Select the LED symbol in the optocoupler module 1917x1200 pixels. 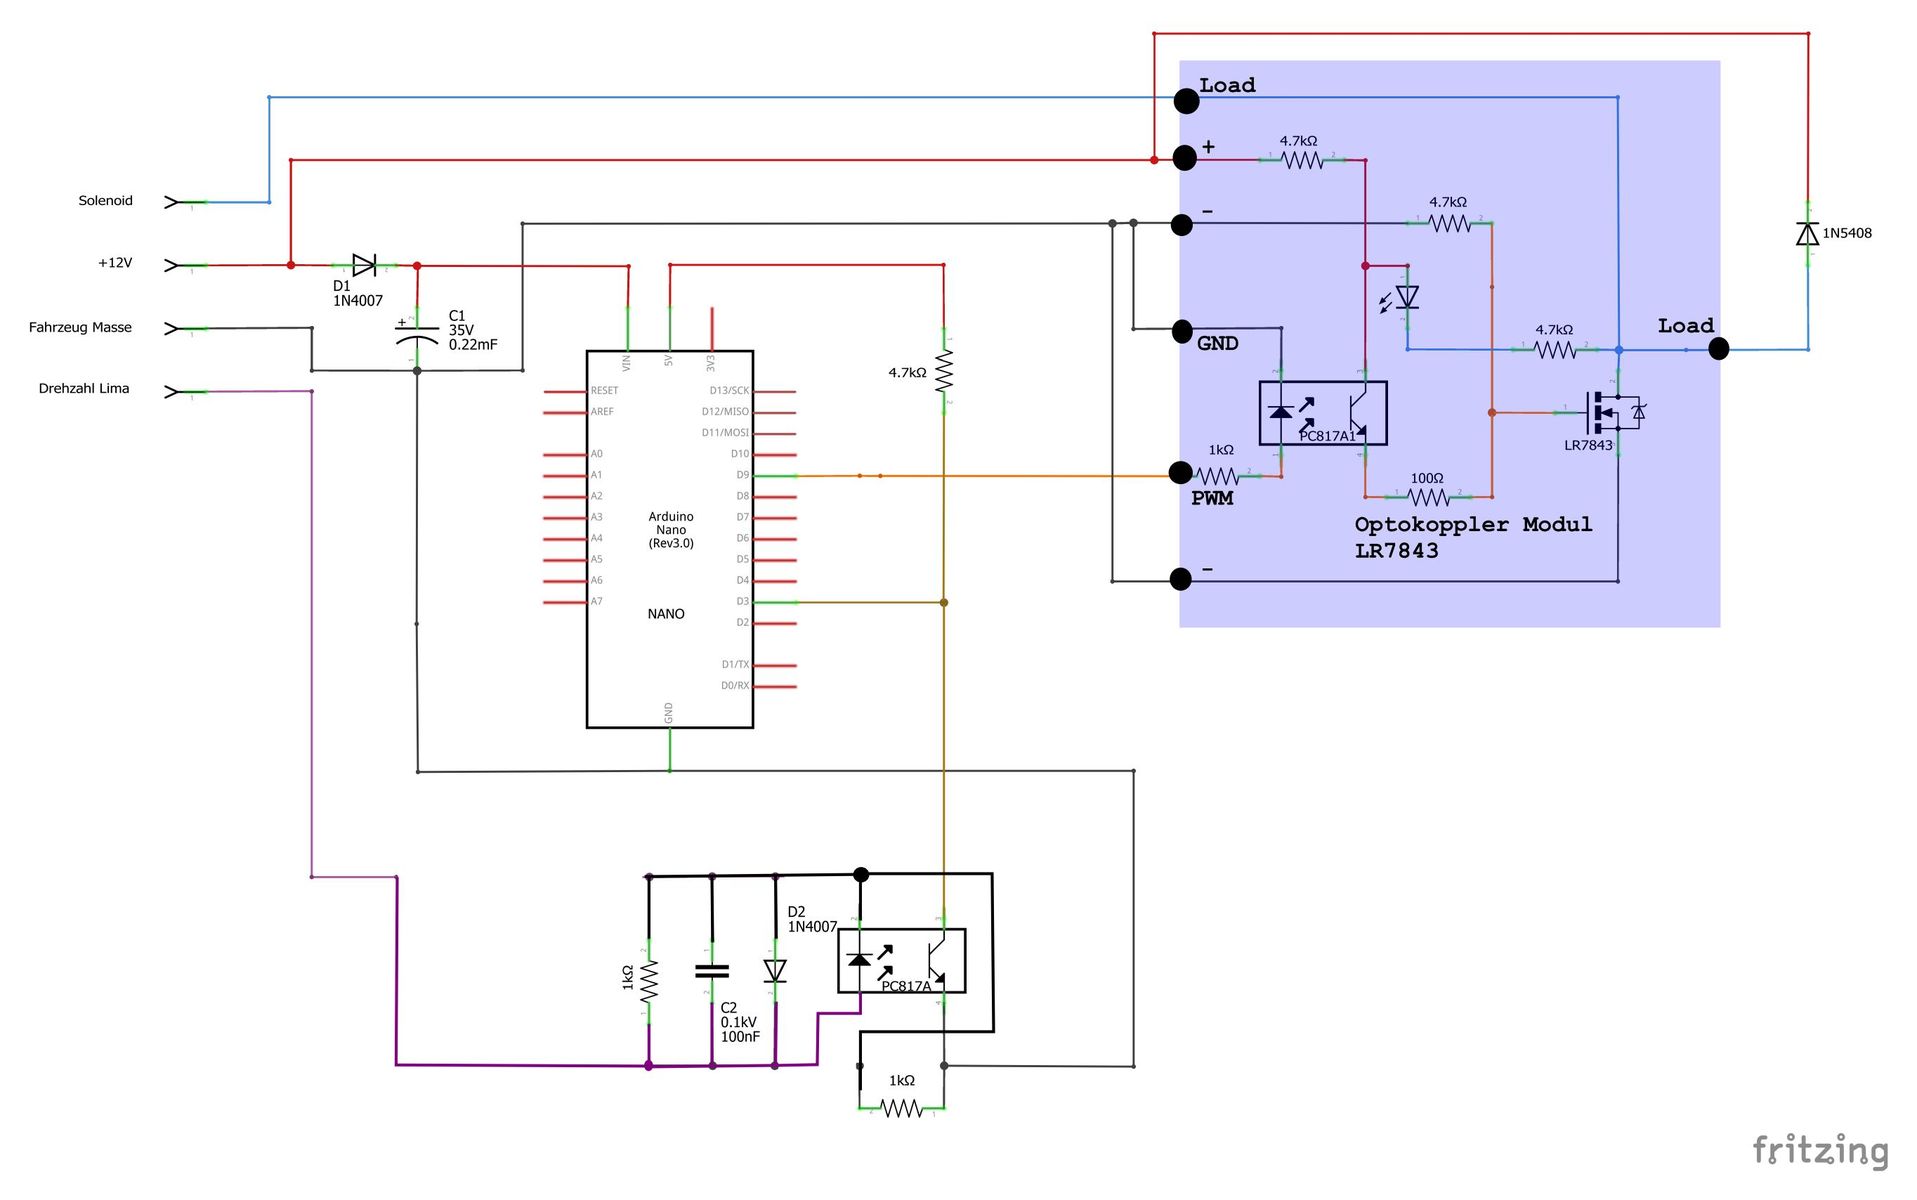(x=1406, y=297)
